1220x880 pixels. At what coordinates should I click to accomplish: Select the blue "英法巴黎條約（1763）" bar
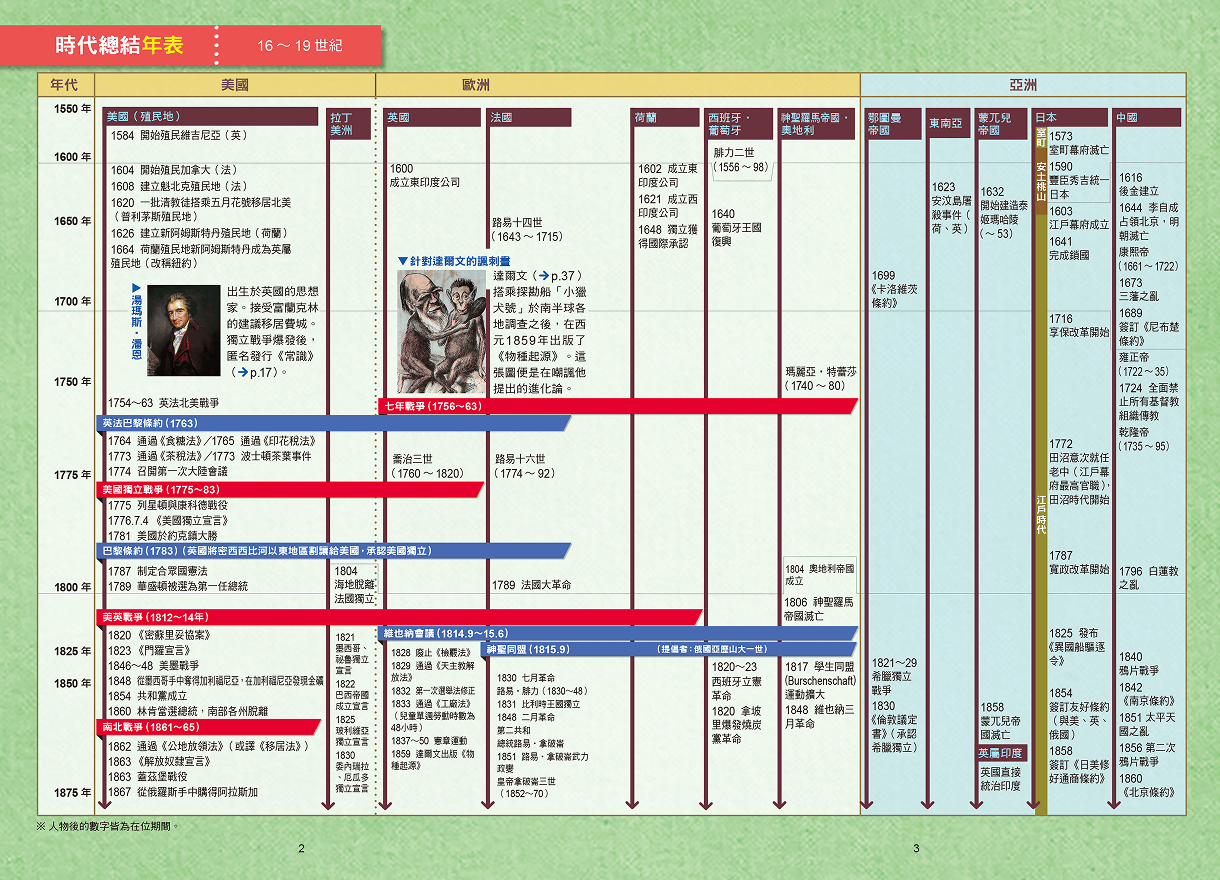[x=334, y=423]
